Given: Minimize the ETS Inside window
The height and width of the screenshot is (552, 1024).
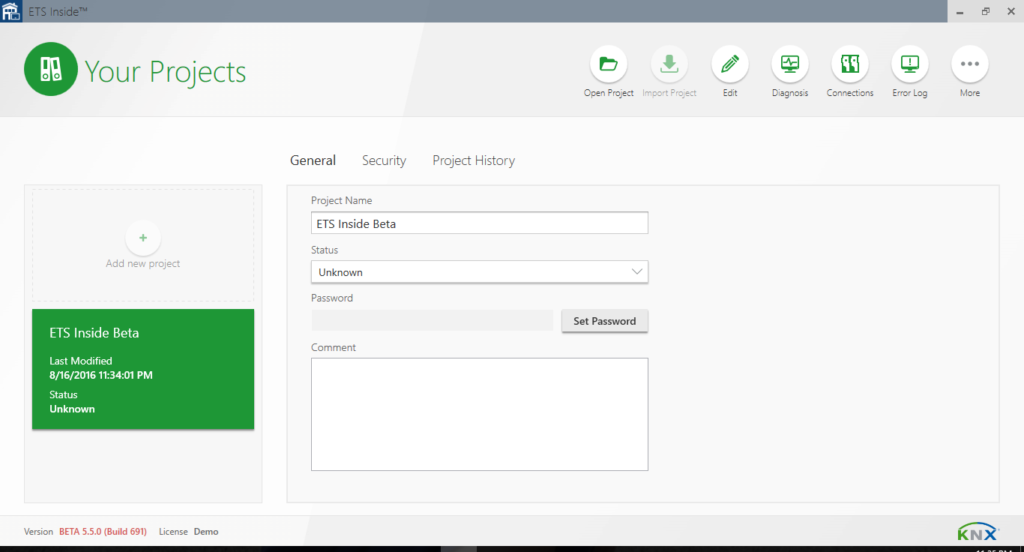Looking at the screenshot, I should click(960, 11).
